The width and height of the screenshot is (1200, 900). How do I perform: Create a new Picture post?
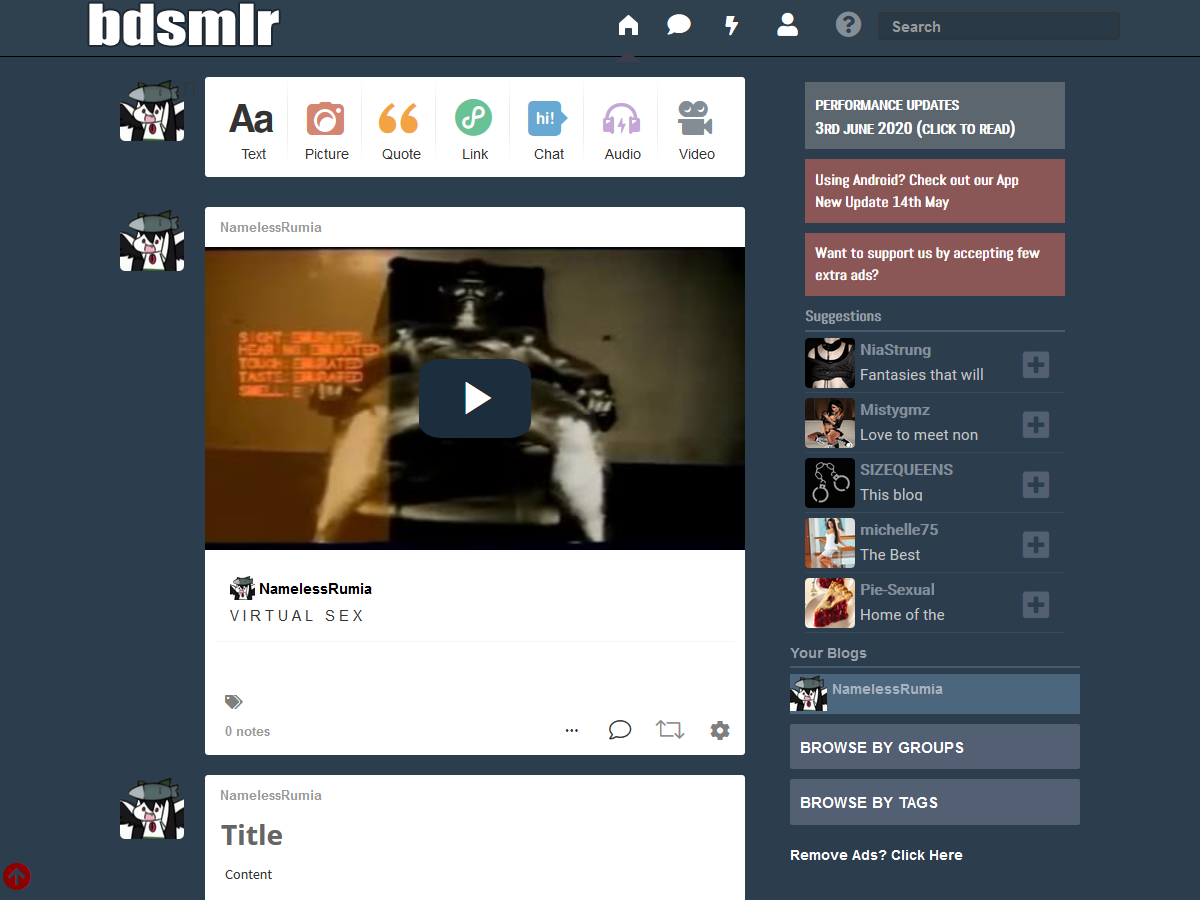(x=327, y=129)
